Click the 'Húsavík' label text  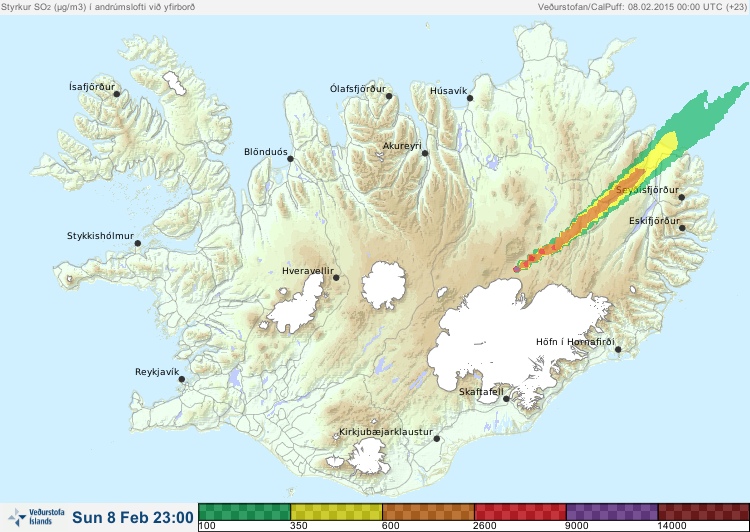(449, 90)
